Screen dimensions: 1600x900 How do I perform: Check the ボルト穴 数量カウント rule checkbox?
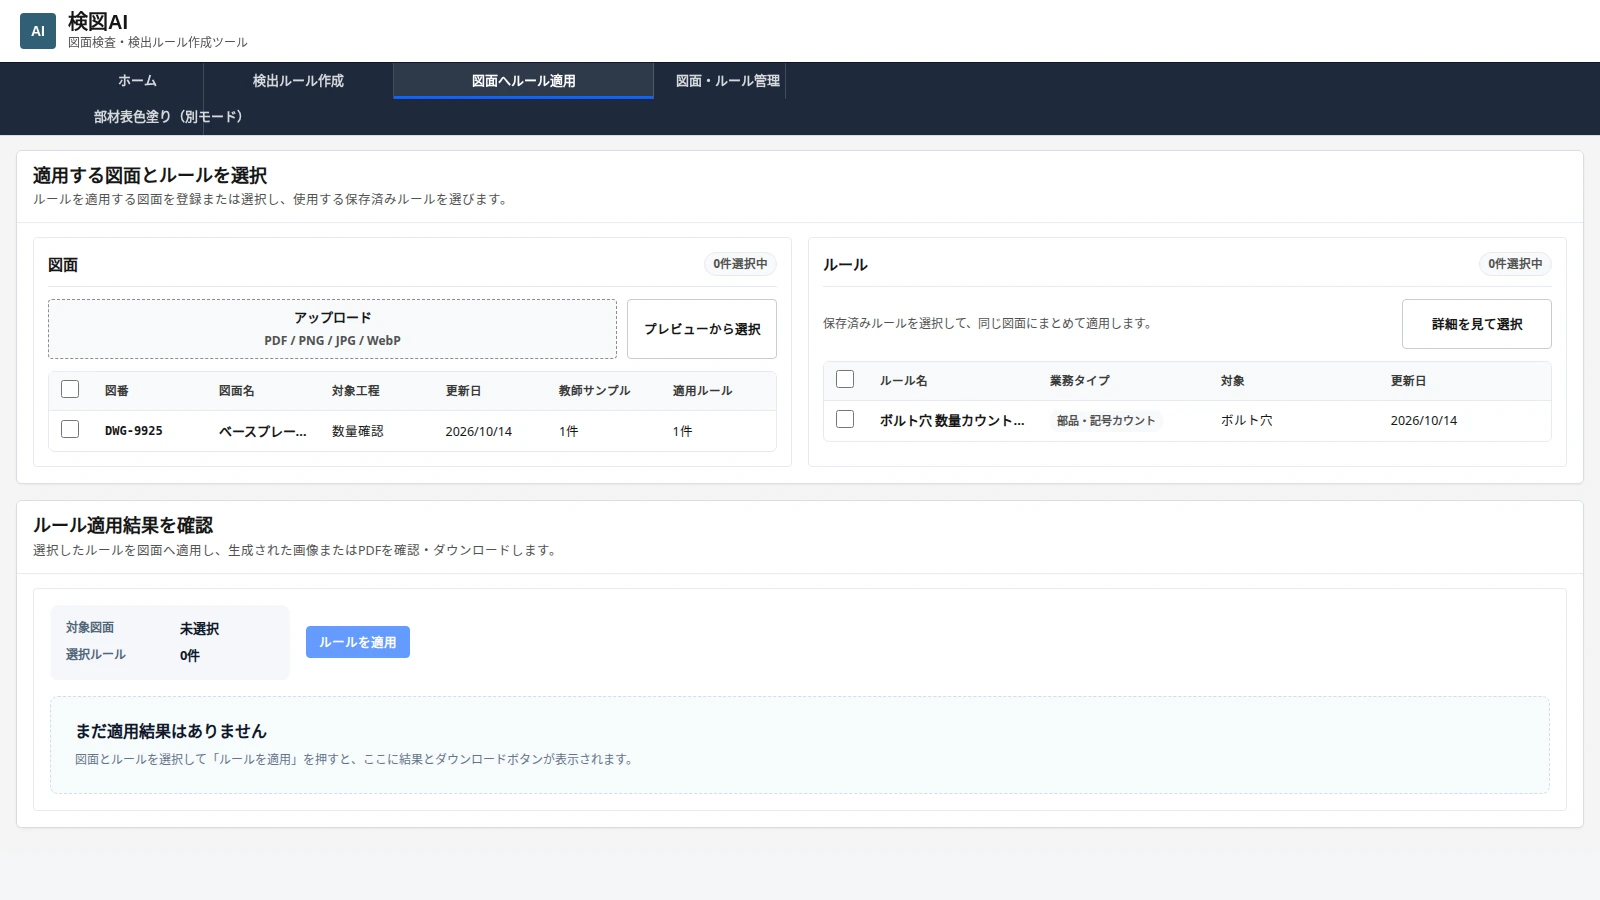tap(845, 419)
